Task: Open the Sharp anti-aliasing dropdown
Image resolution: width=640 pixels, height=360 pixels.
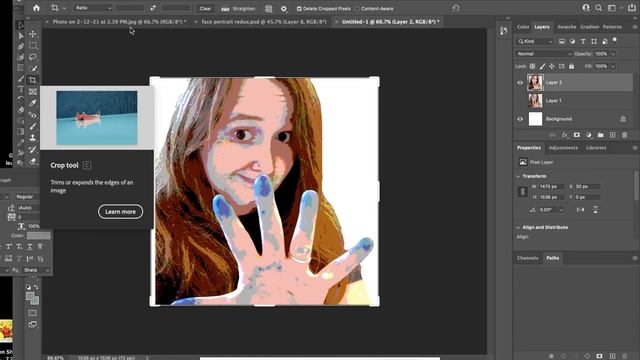Action: 36,270
